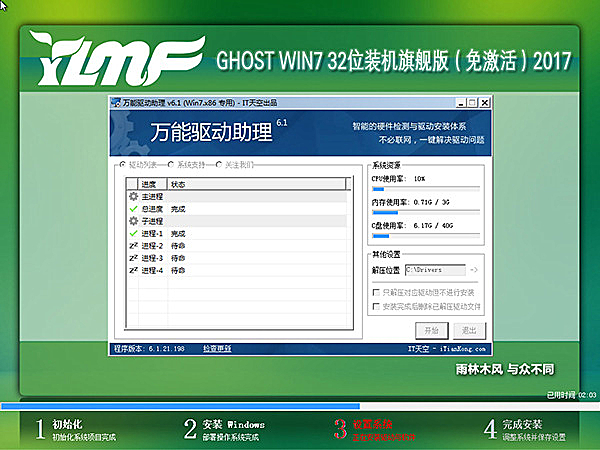Viewport: 600px width, 450px height.
Task: Click step 3 设置系统 label
Action: [372, 424]
